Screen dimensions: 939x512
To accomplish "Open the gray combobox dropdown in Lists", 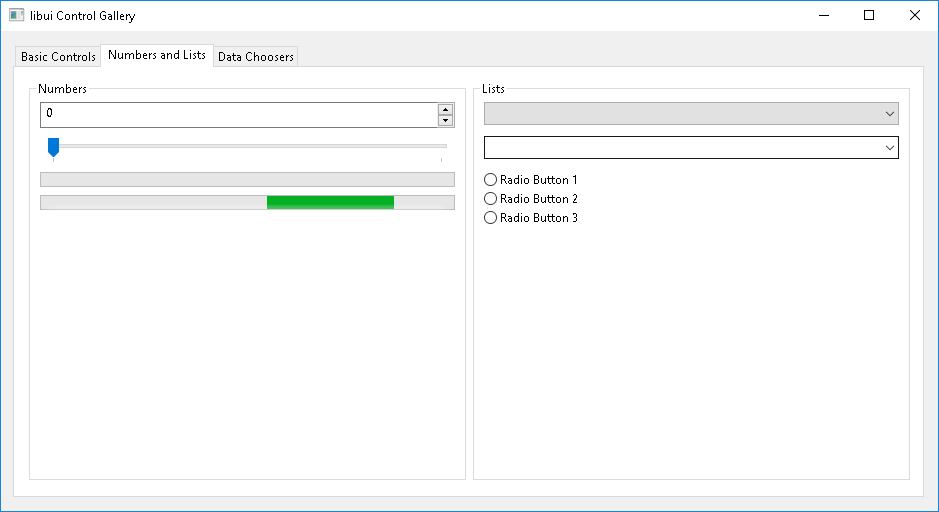I will click(x=691, y=114).
